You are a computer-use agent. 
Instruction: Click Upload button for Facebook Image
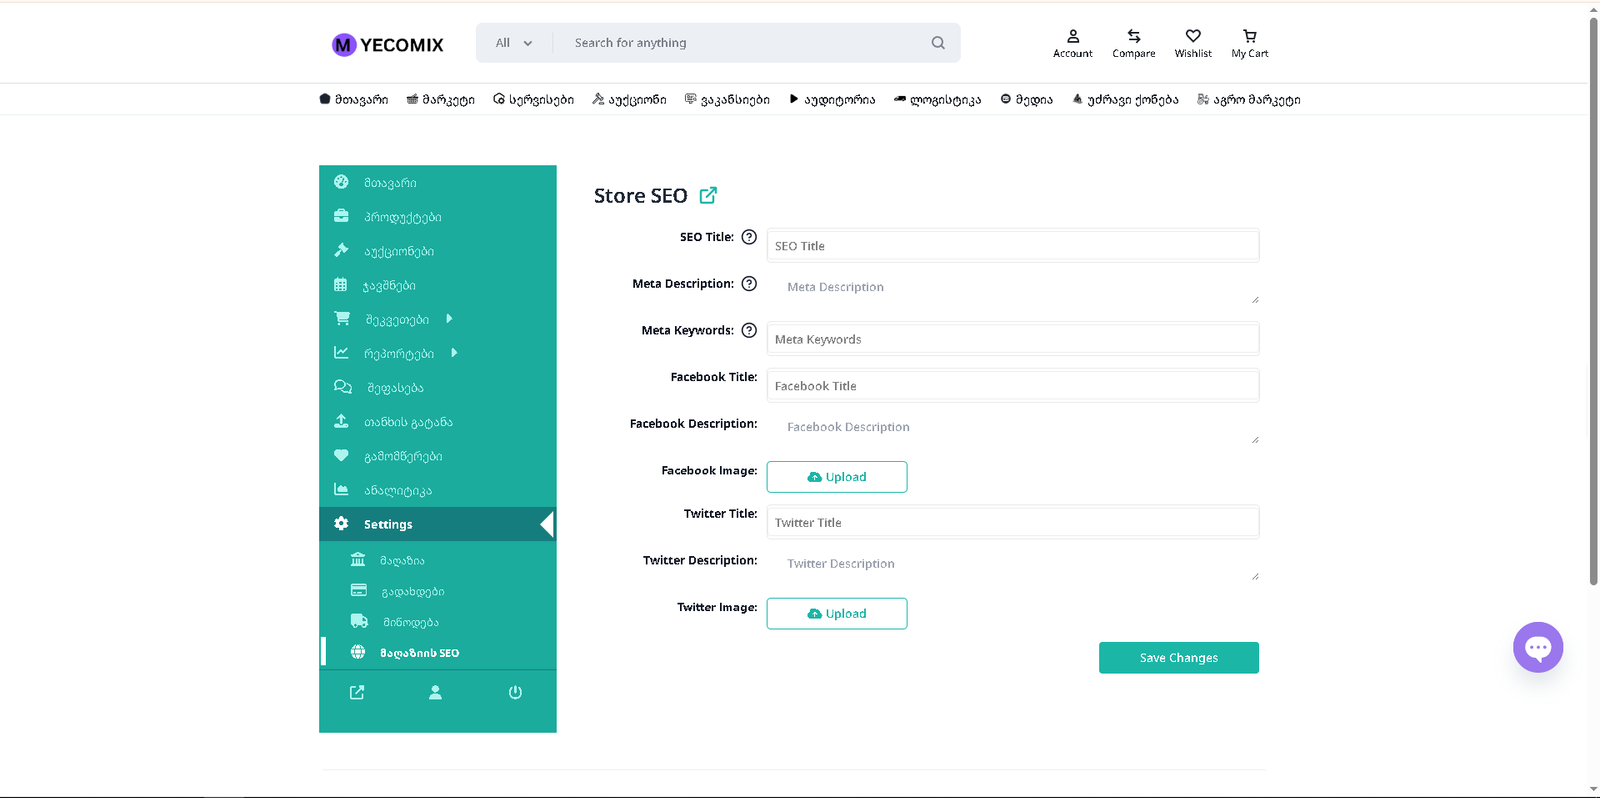(836, 477)
